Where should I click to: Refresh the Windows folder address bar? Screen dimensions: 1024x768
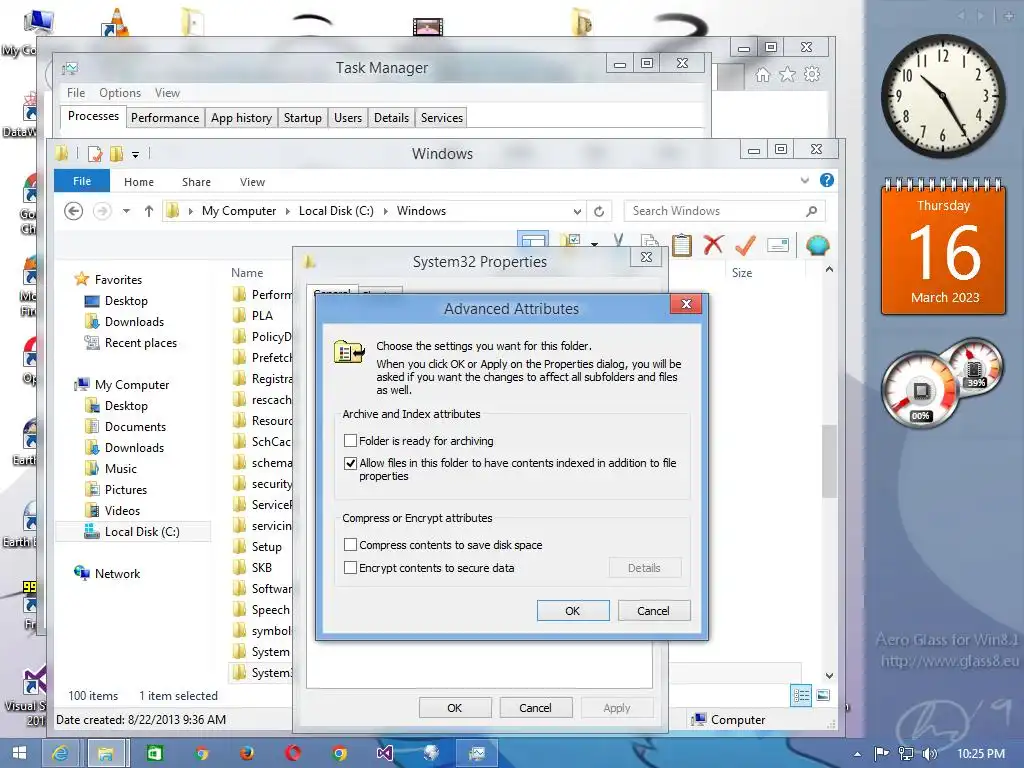point(599,211)
